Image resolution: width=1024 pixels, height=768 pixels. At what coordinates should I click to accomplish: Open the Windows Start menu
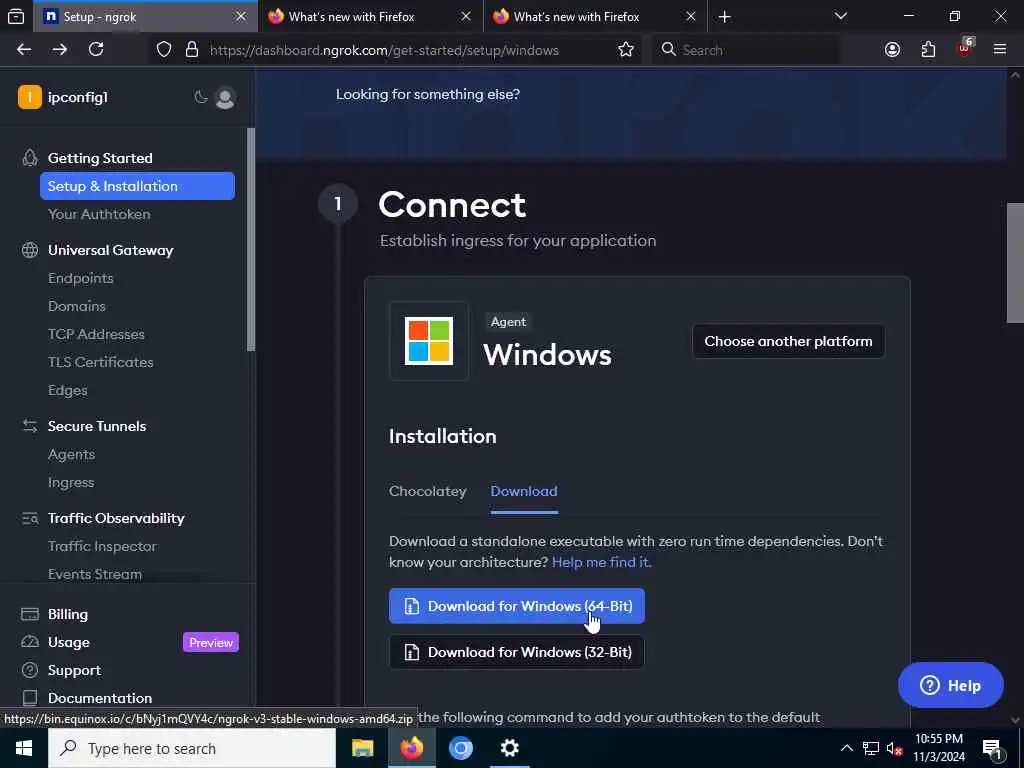click(24, 748)
